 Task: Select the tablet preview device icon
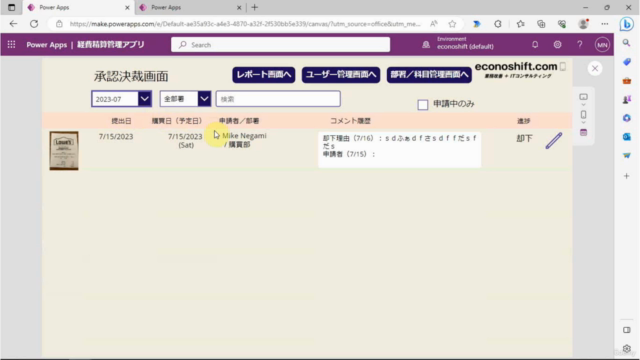point(583,97)
